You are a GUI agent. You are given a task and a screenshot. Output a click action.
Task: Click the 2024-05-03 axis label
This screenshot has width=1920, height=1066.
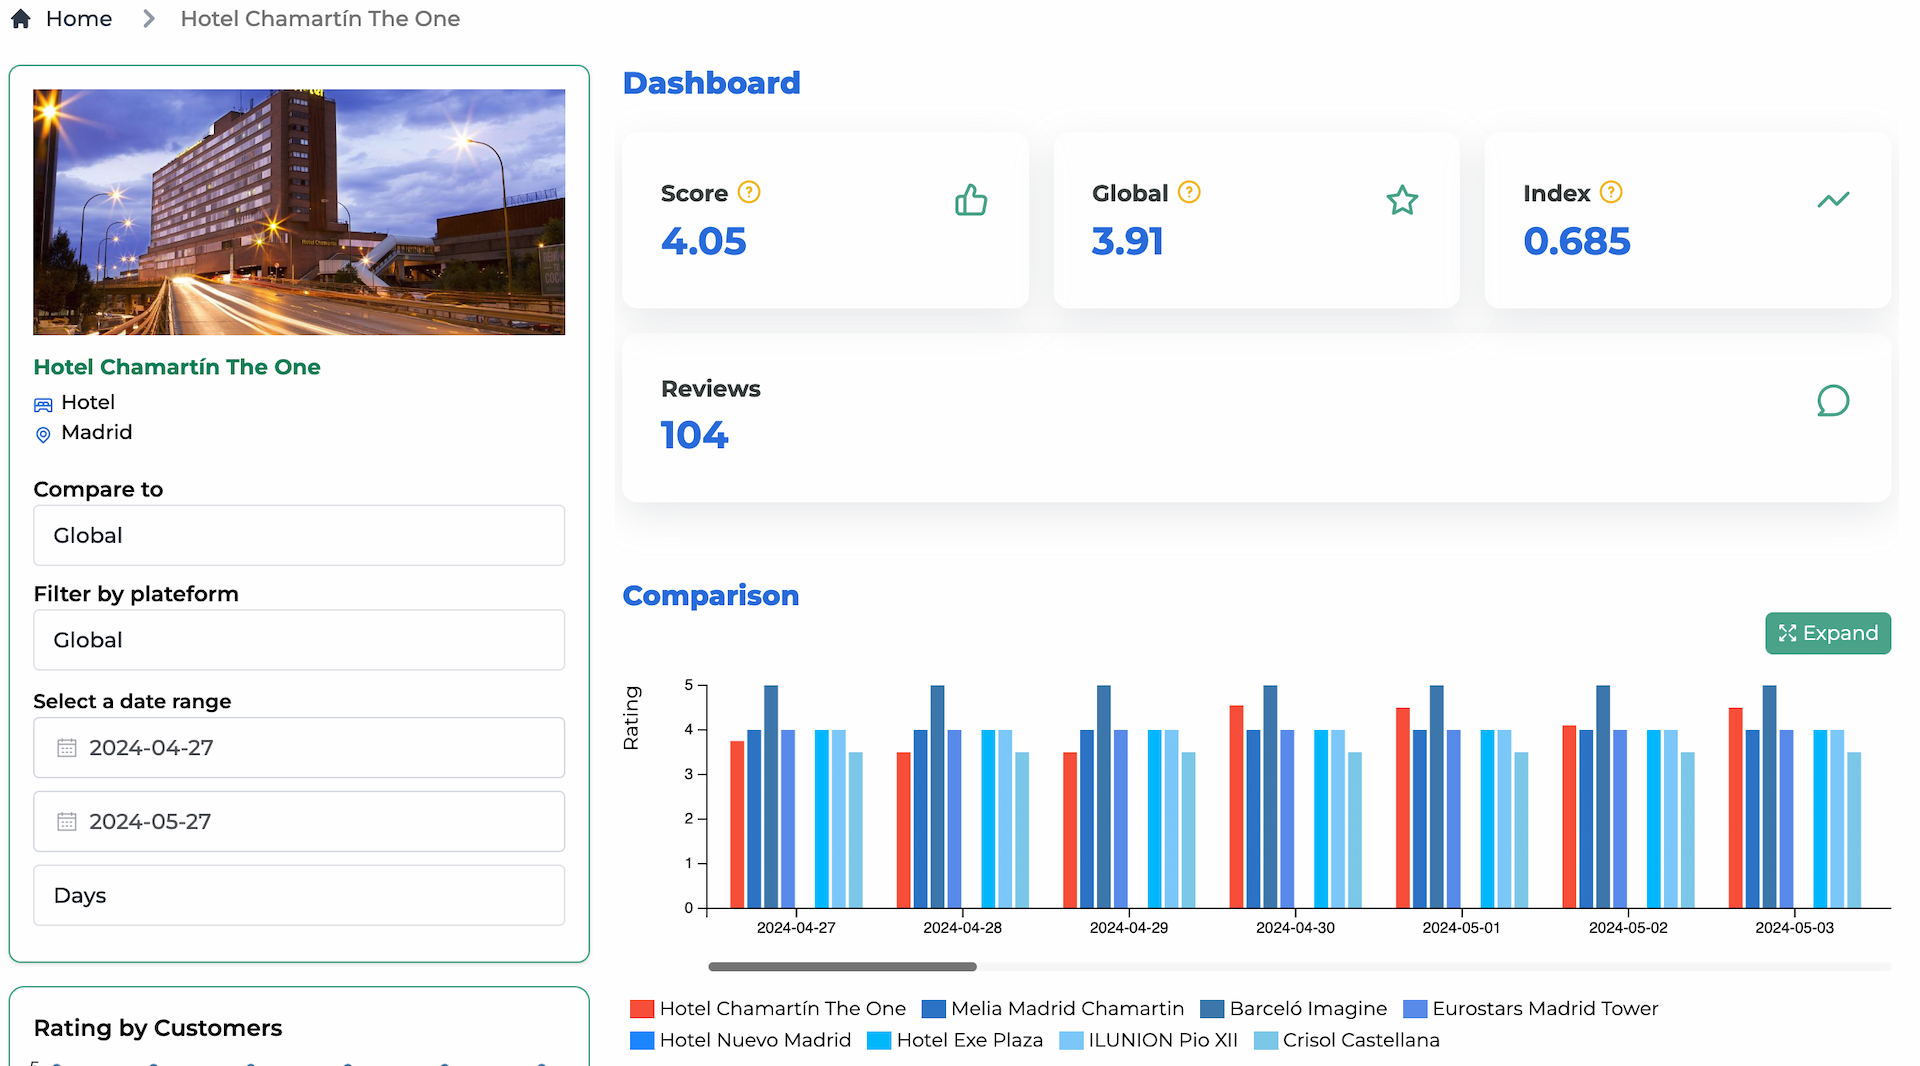(1795, 928)
